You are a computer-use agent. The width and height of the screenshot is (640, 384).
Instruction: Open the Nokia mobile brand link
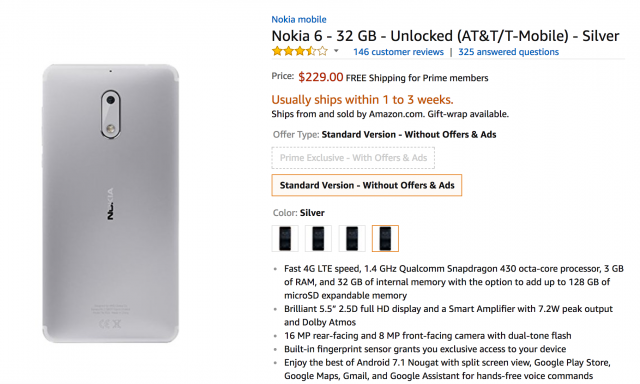coord(299,19)
